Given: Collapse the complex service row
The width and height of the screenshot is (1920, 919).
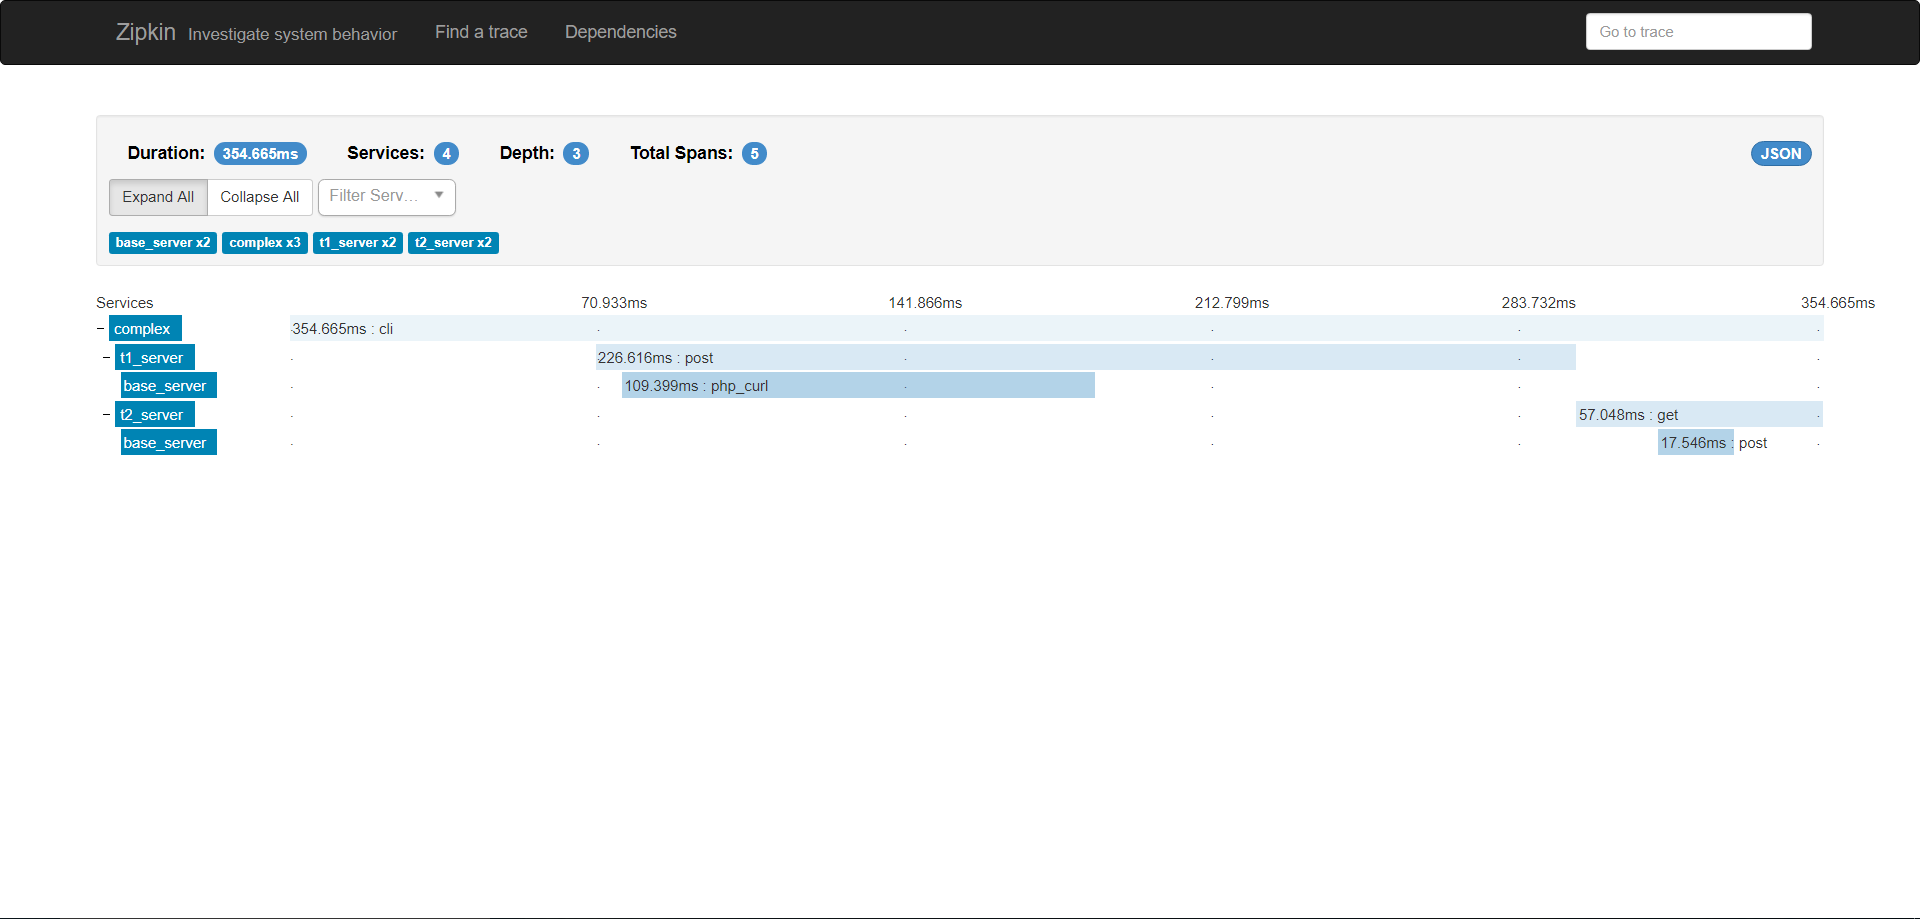Looking at the screenshot, I should (x=100, y=328).
